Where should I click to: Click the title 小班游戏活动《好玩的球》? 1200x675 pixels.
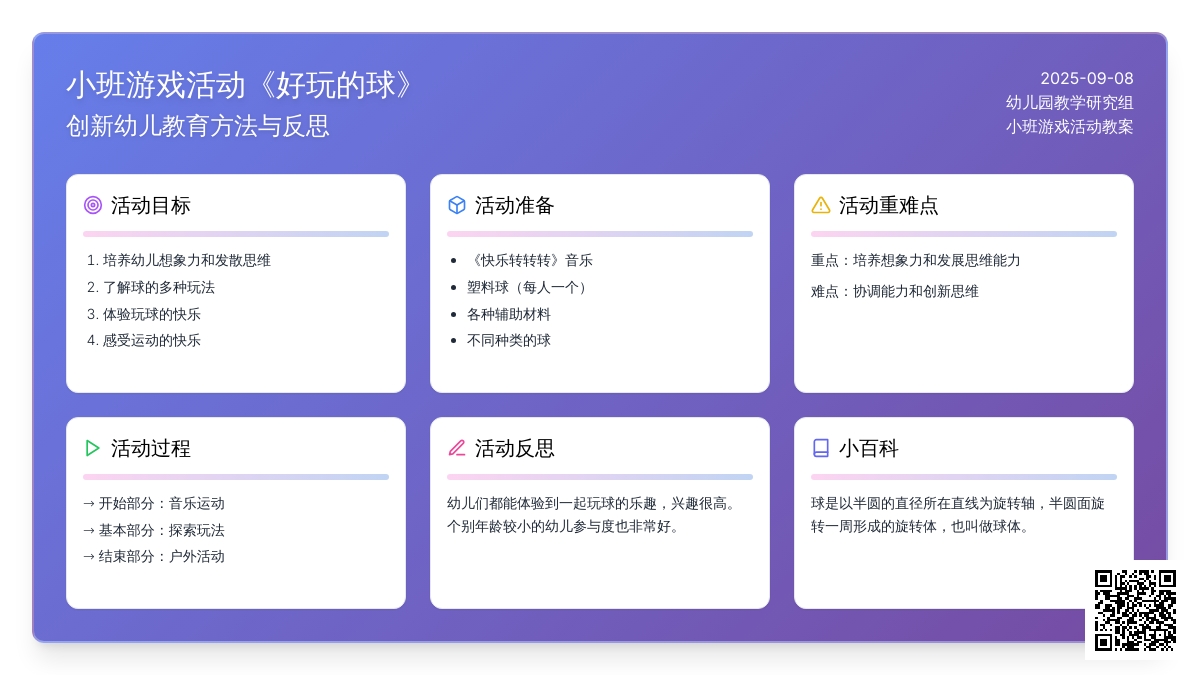(x=241, y=85)
